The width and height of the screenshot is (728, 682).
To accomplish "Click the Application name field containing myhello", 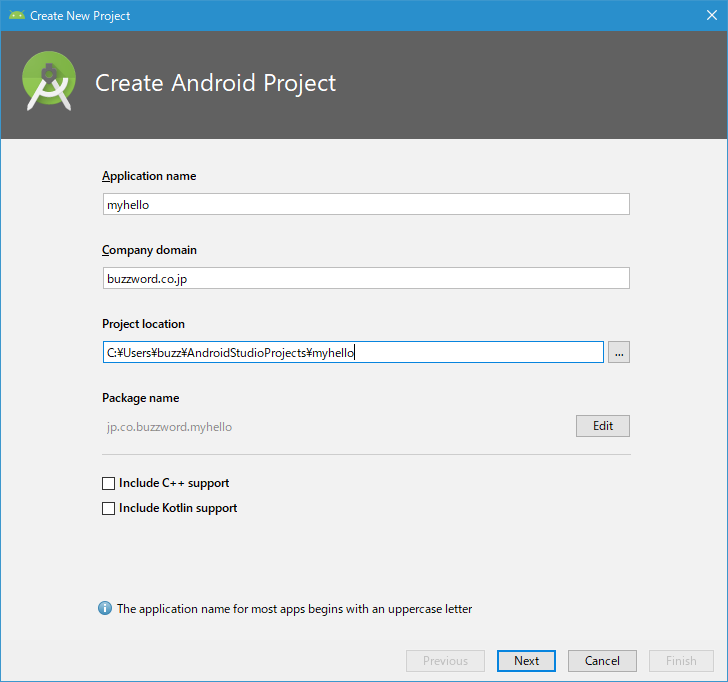I will click(366, 204).
